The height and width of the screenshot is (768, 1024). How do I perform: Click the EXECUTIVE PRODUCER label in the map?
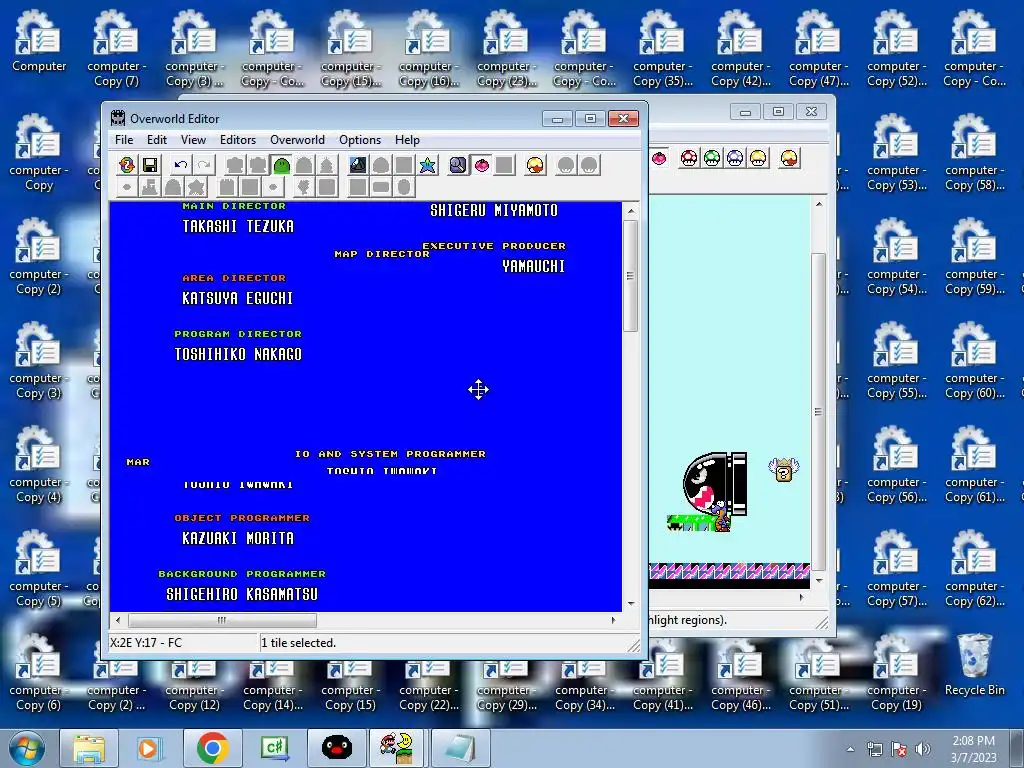click(494, 246)
